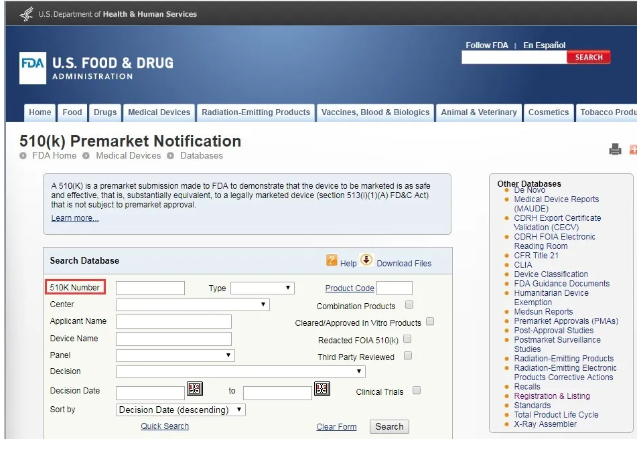Focus the 510K Number input field
642x449 pixels.
(x=150, y=288)
